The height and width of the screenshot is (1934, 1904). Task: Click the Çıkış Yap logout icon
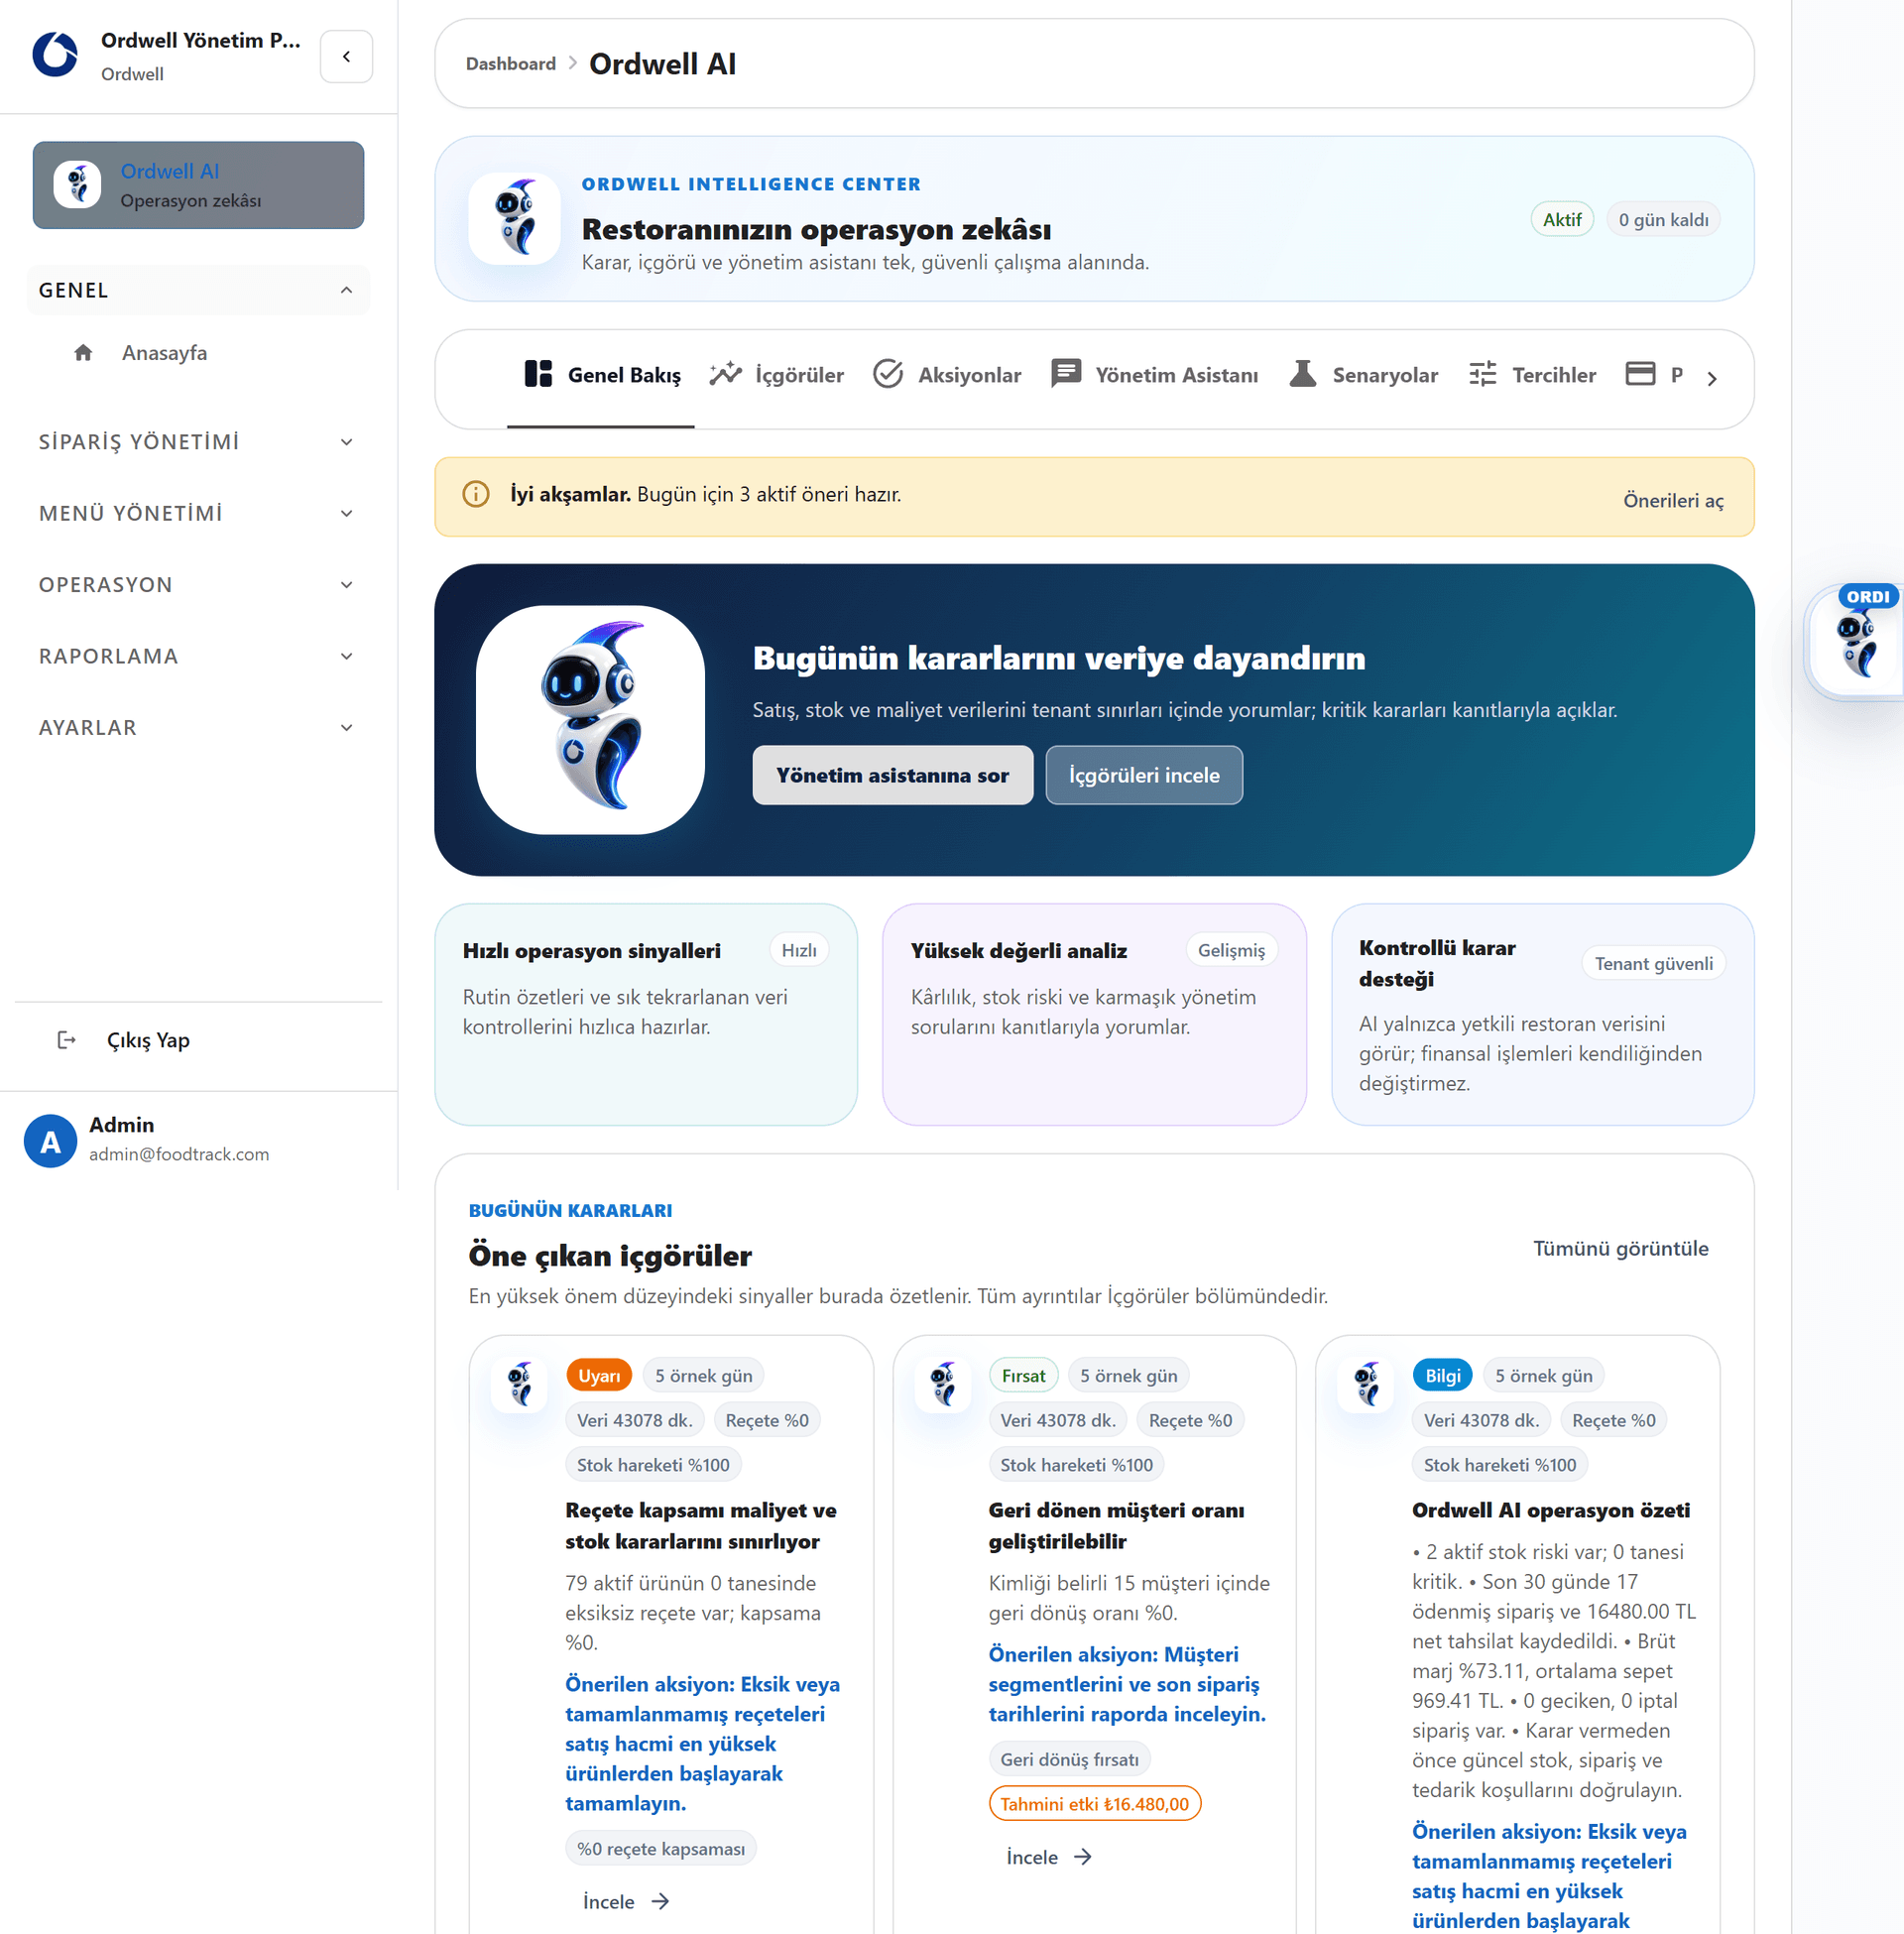[x=66, y=1040]
